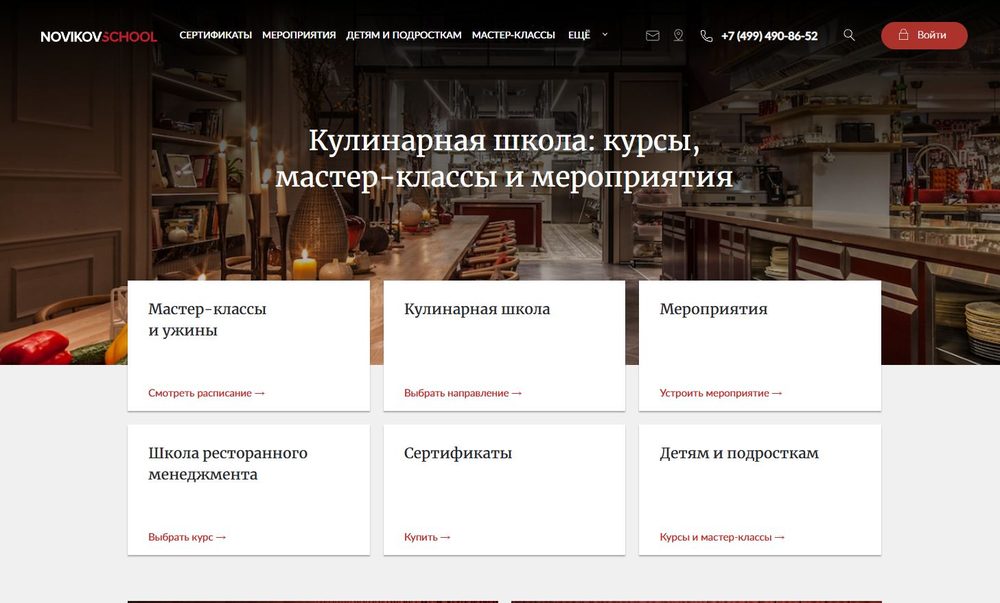Click Детям и подросткам card title
Image resolution: width=1000 pixels, height=603 pixels.
pos(739,454)
